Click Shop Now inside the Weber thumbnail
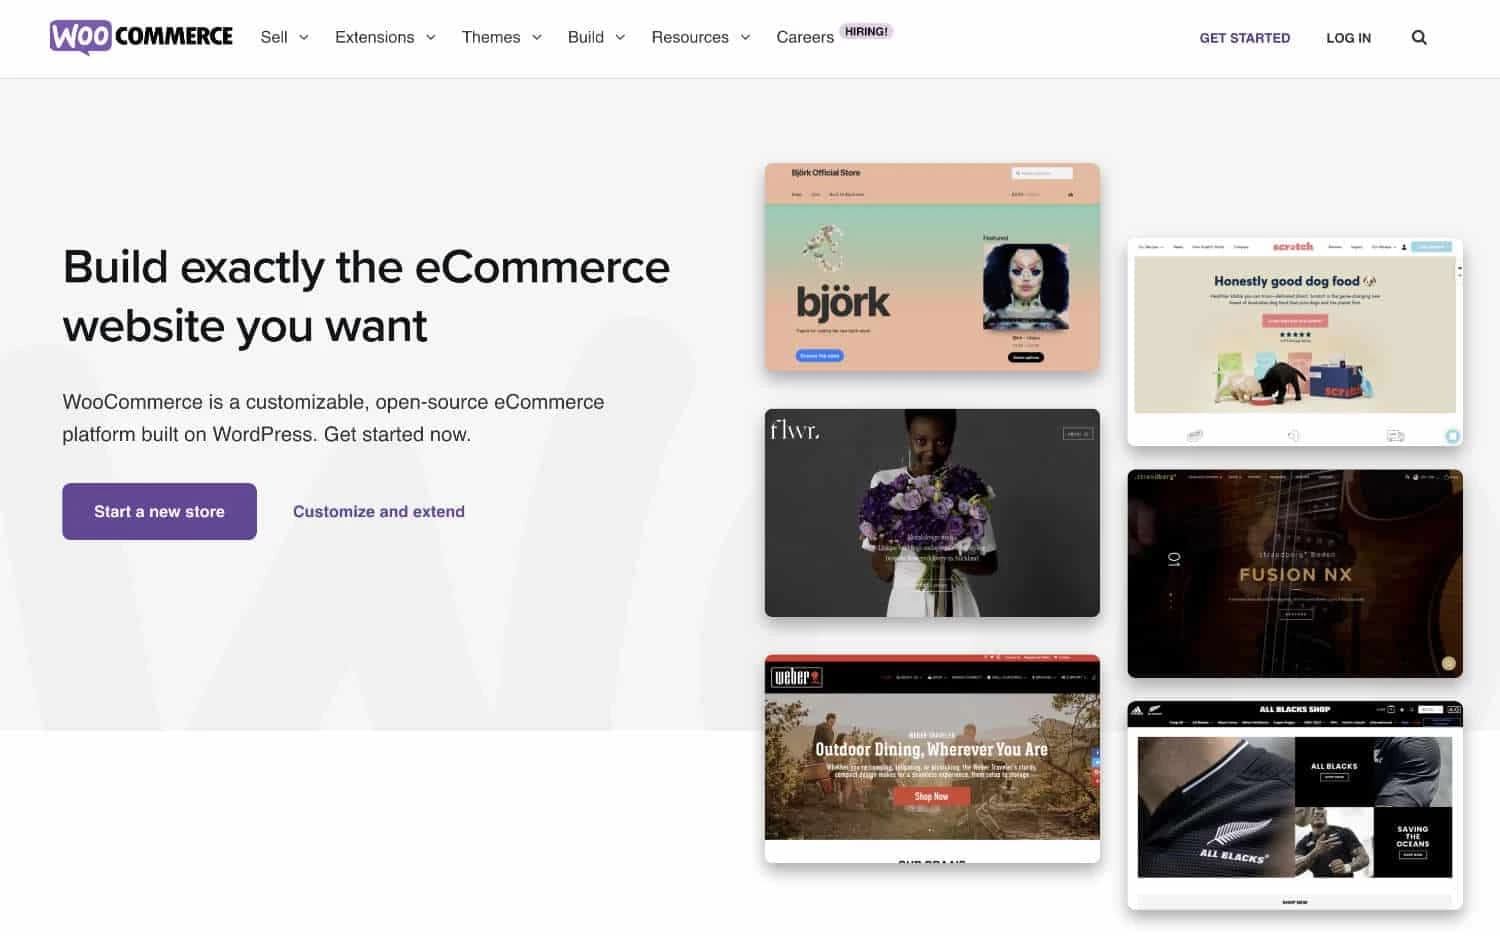 (931, 796)
